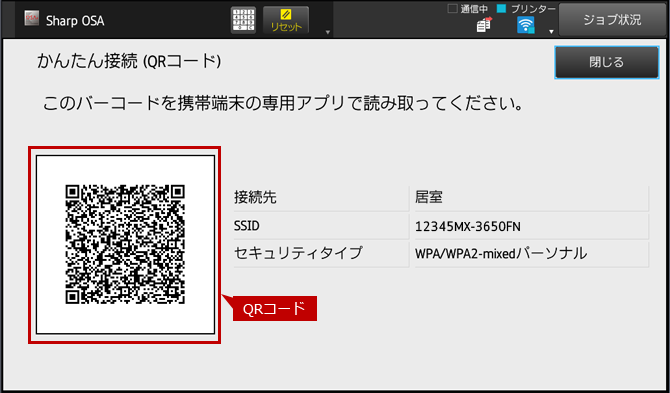Expand the arrow next to リセット
The width and height of the screenshot is (670, 393).
pyautogui.click(x=328, y=32)
